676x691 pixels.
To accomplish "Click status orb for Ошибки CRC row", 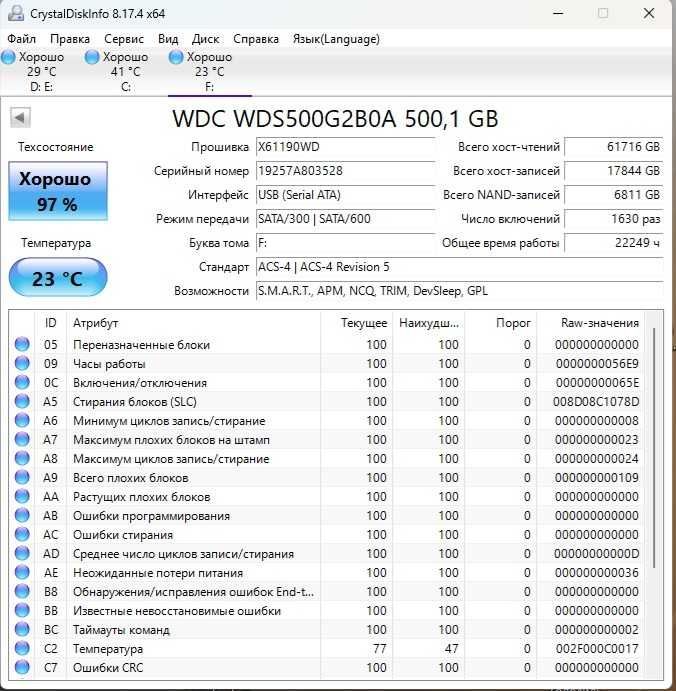I will (x=22, y=667).
